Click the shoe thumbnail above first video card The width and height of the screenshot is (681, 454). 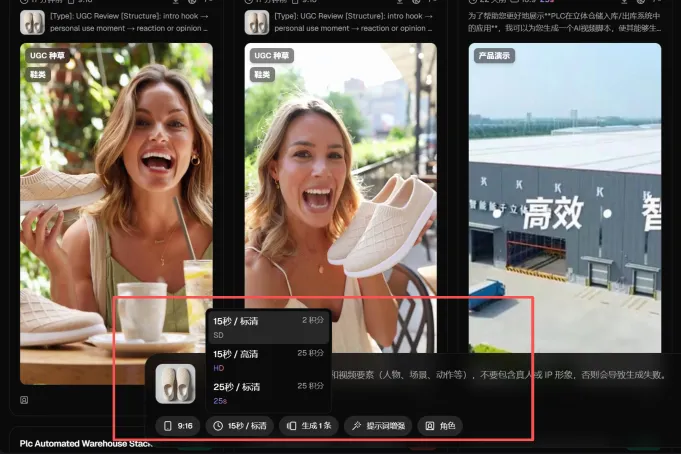[x=32, y=22]
